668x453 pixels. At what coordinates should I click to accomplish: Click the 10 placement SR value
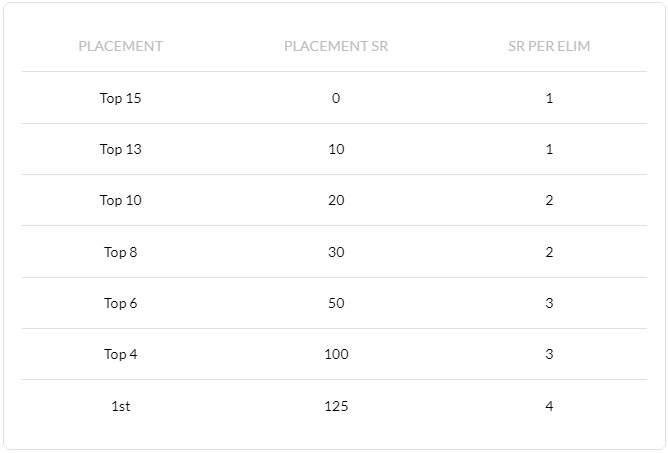click(x=336, y=149)
